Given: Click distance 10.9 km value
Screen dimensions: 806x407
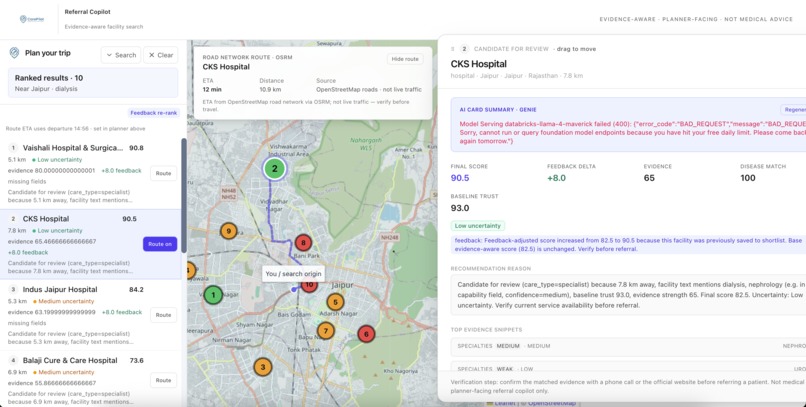Looking at the screenshot, I should 270,89.
